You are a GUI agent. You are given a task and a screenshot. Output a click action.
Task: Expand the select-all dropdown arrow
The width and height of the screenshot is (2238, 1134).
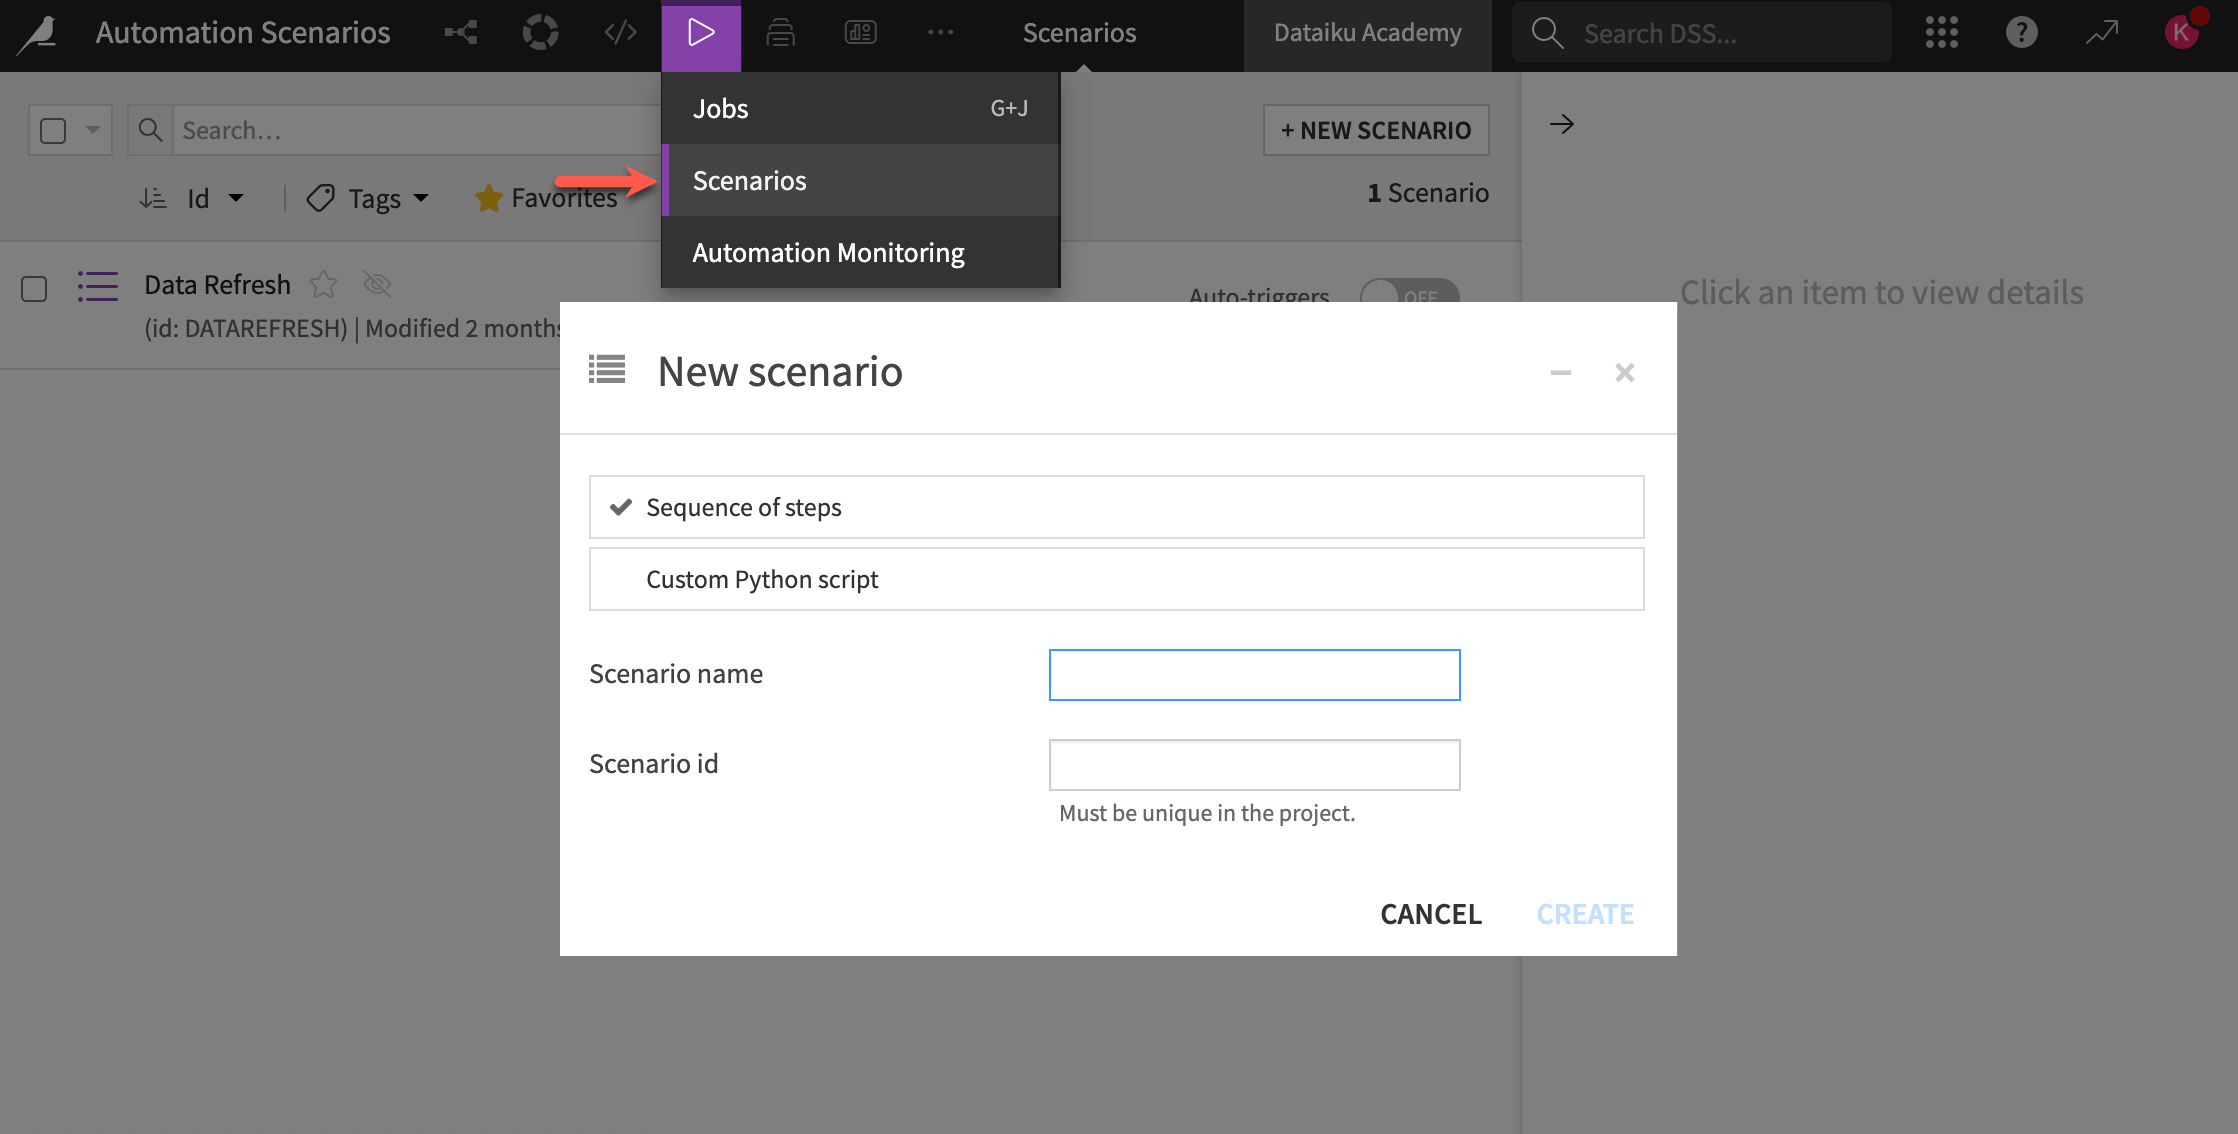[93, 130]
